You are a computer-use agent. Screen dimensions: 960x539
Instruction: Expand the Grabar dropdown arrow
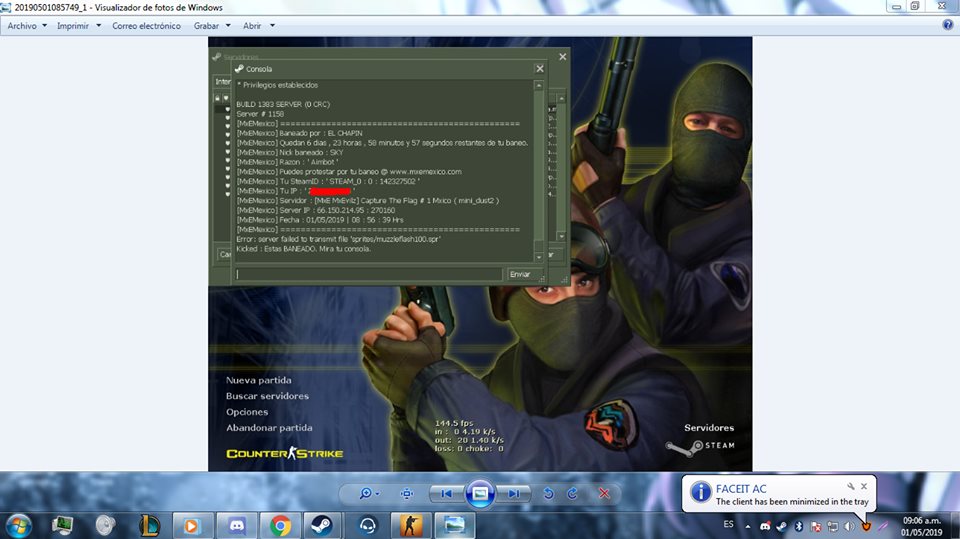tap(228, 26)
